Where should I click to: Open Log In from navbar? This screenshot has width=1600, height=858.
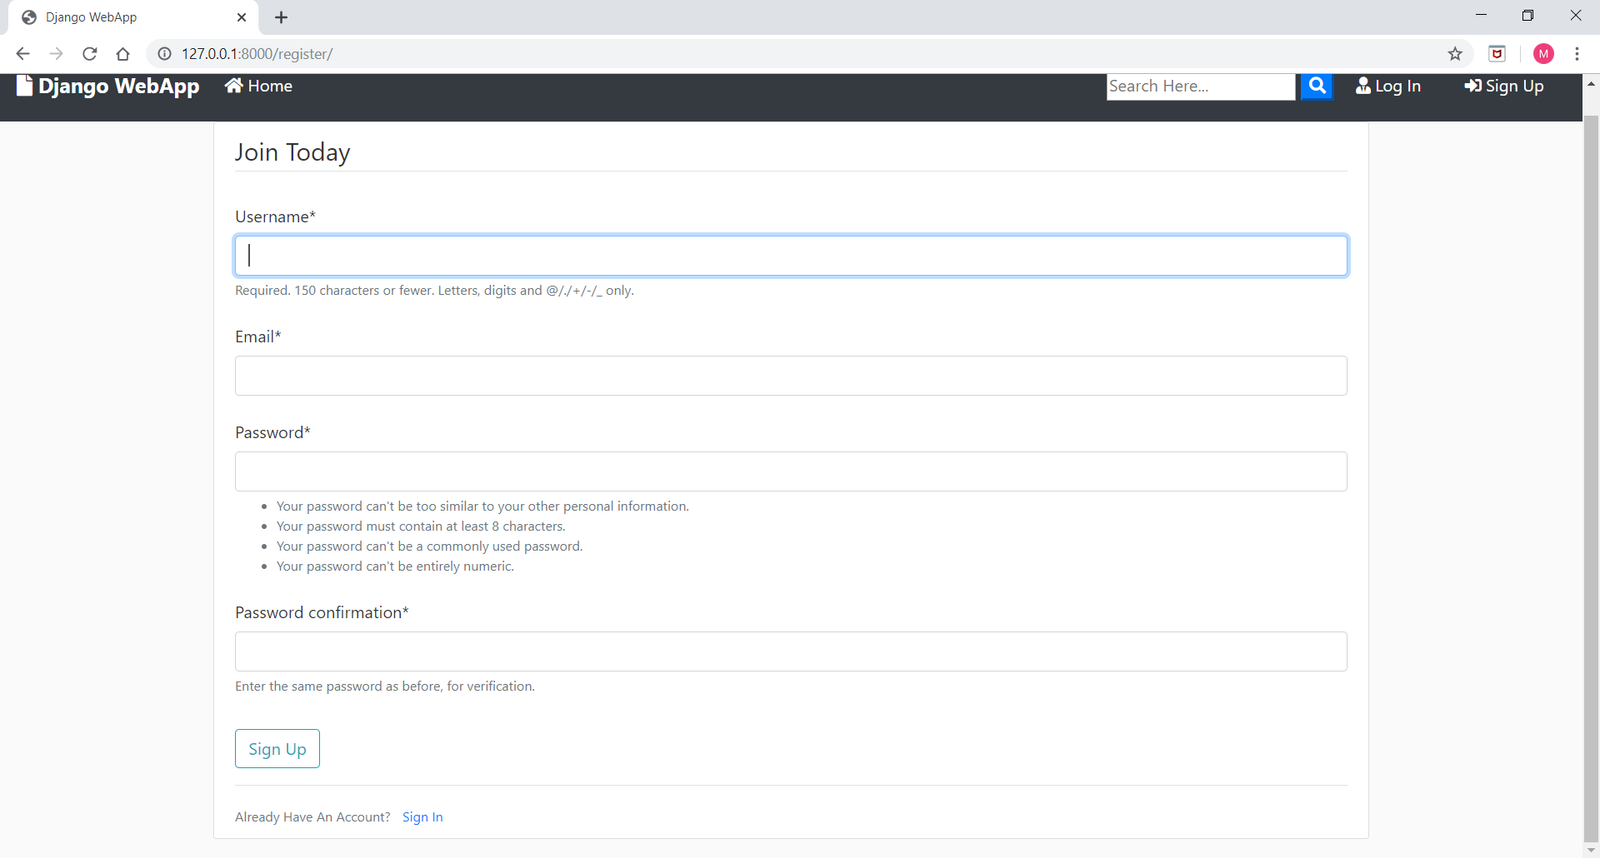point(1388,87)
